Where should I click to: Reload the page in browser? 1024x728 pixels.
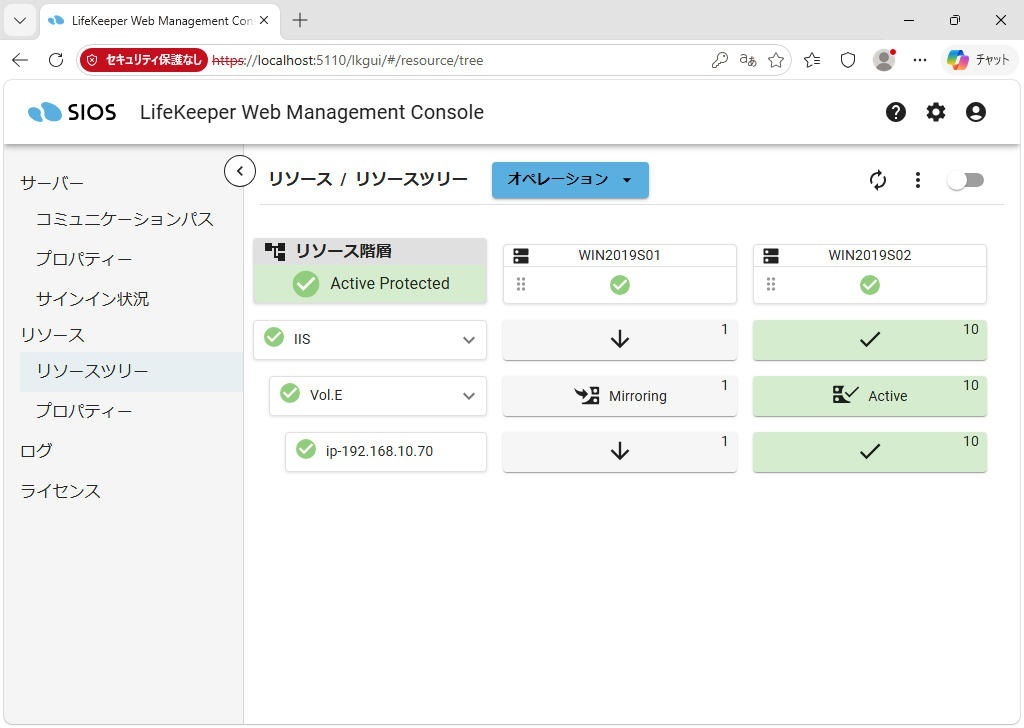click(x=56, y=60)
